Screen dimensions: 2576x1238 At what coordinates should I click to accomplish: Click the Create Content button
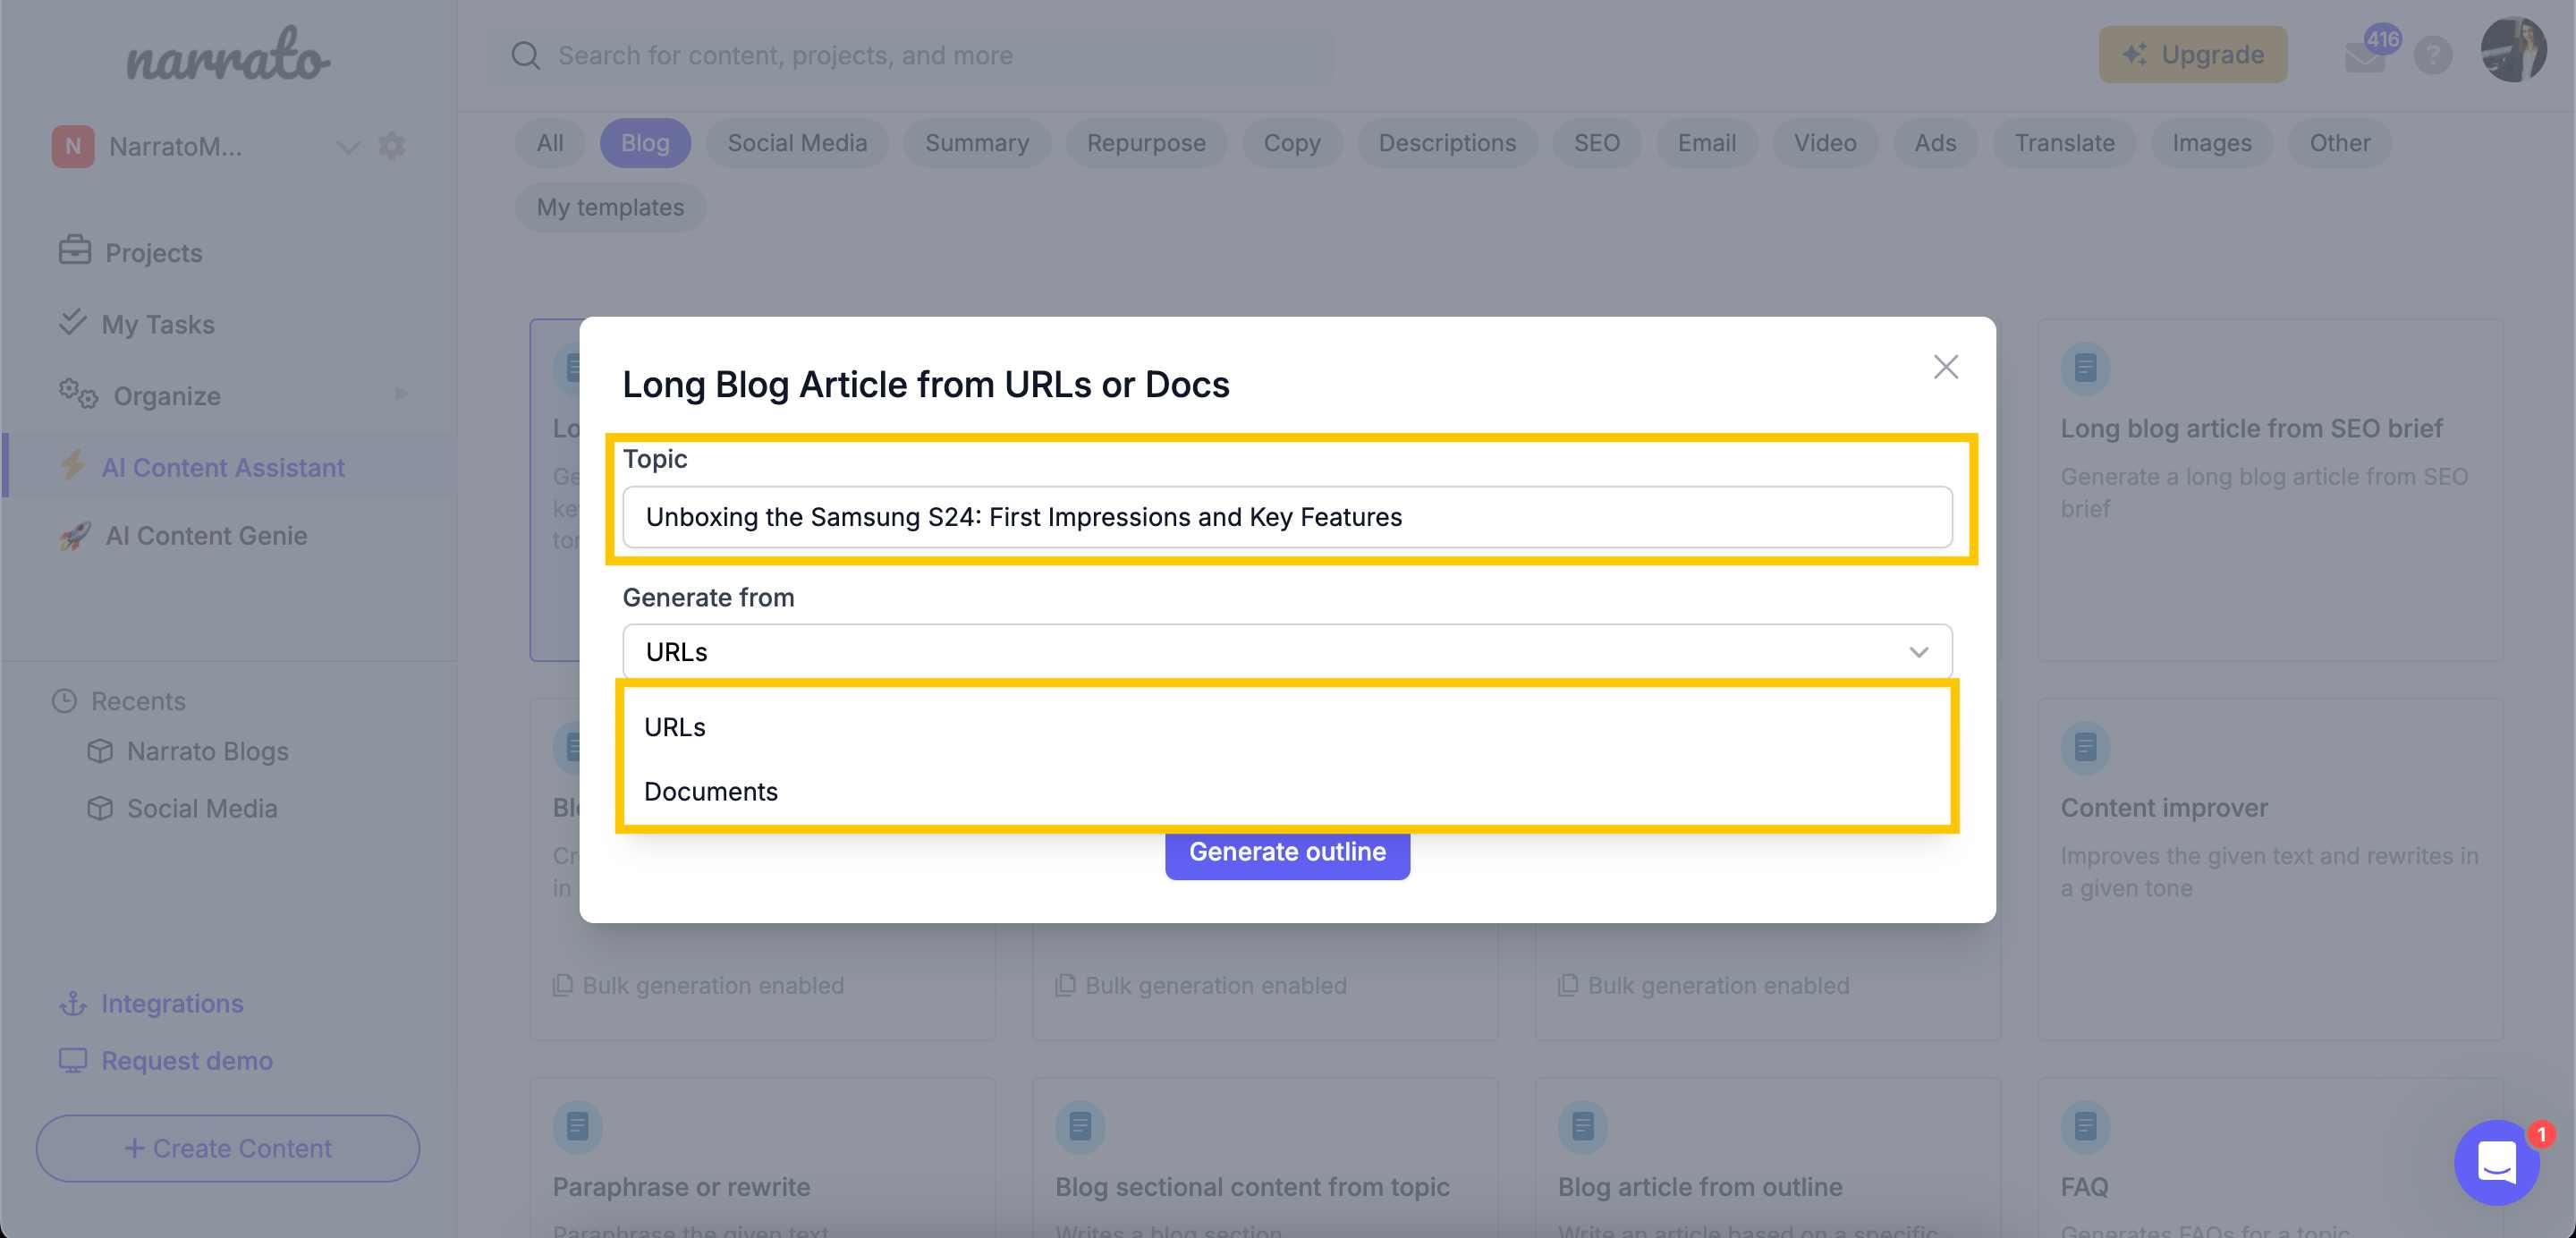(x=228, y=1148)
